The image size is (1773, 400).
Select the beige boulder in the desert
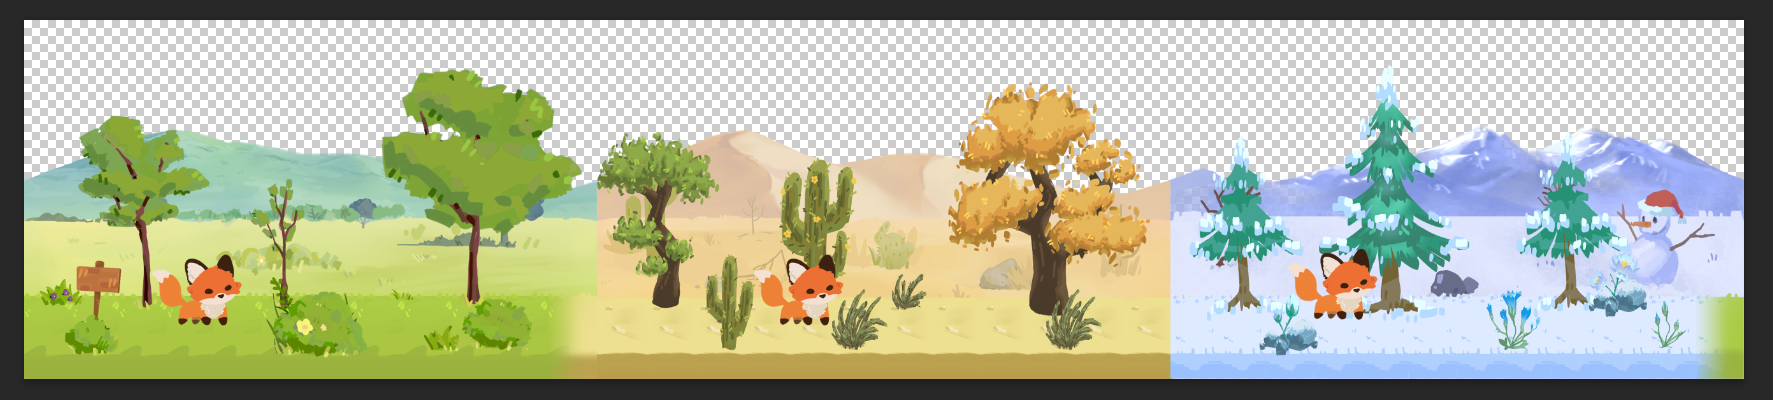click(1001, 274)
